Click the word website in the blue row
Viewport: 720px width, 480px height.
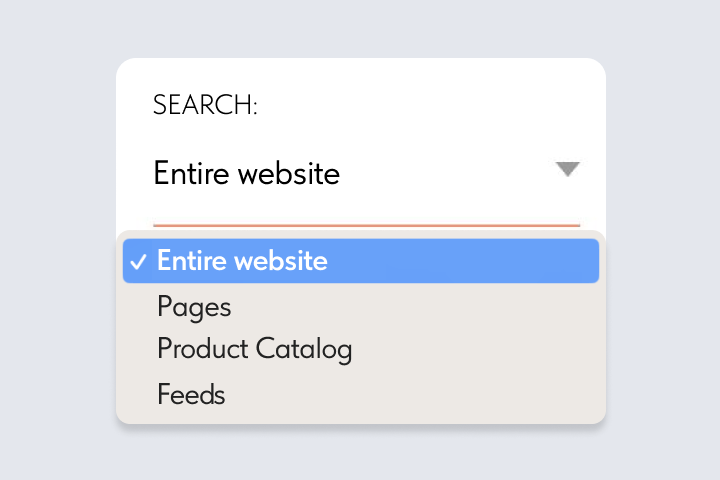click(281, 261)
